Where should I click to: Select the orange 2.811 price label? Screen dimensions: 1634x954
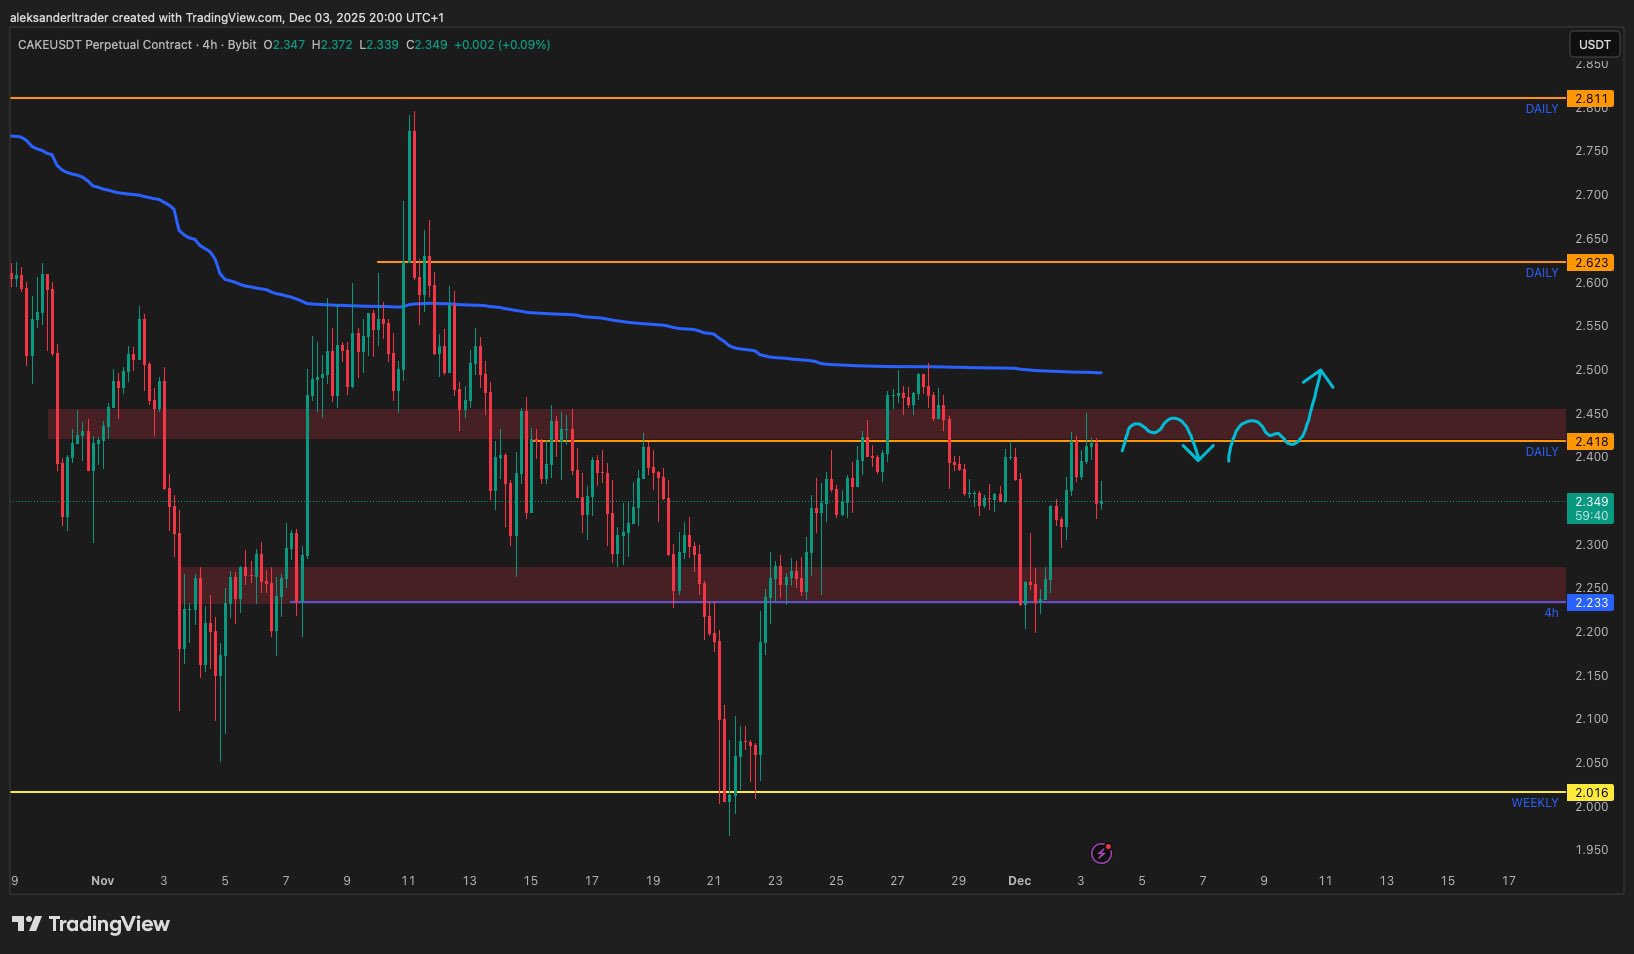[1590, 99]
